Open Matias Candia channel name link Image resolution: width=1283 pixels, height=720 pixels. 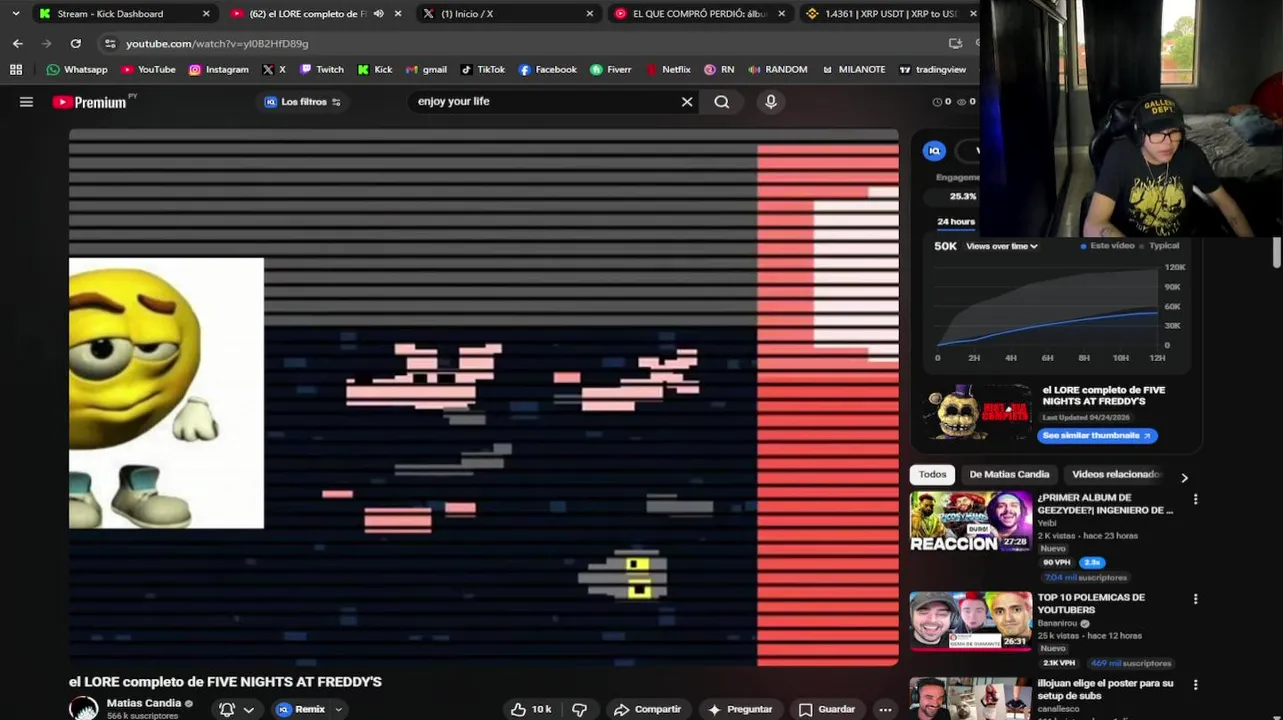click(144, 703)
